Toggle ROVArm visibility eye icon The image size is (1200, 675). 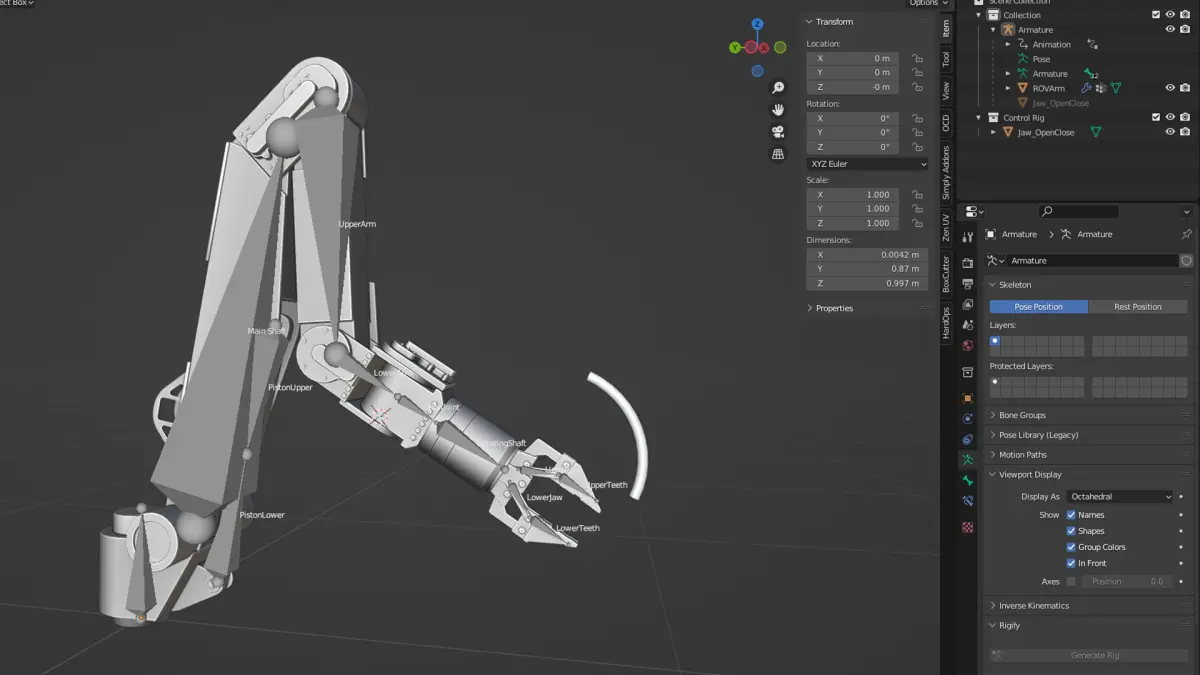pyautogui.click(x=1170, y=88)
